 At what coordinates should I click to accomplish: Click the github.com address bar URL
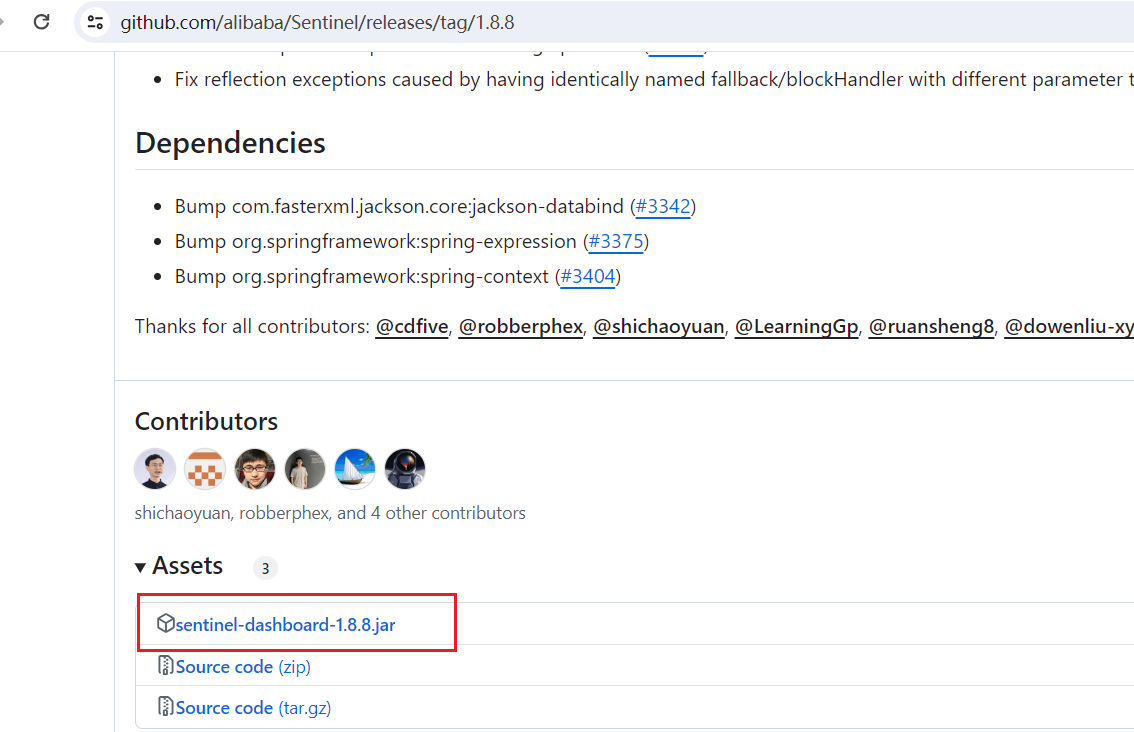coord(318,22)
